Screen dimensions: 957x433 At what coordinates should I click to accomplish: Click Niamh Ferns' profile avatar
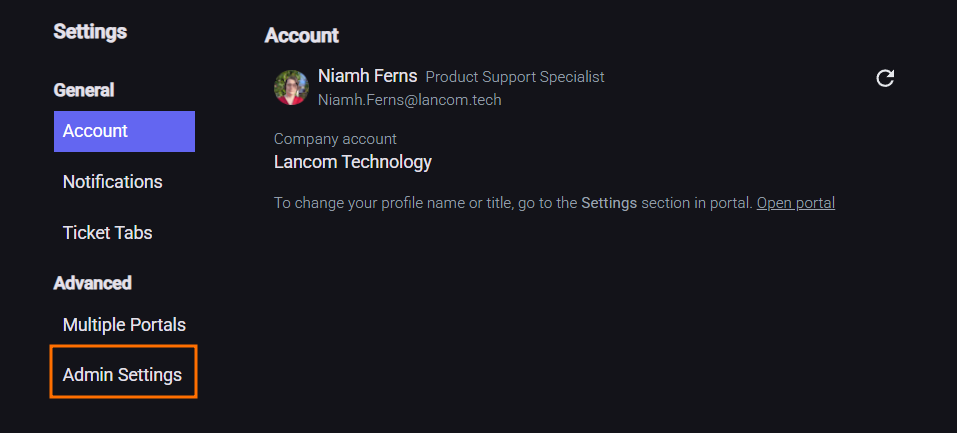(291, 87)
